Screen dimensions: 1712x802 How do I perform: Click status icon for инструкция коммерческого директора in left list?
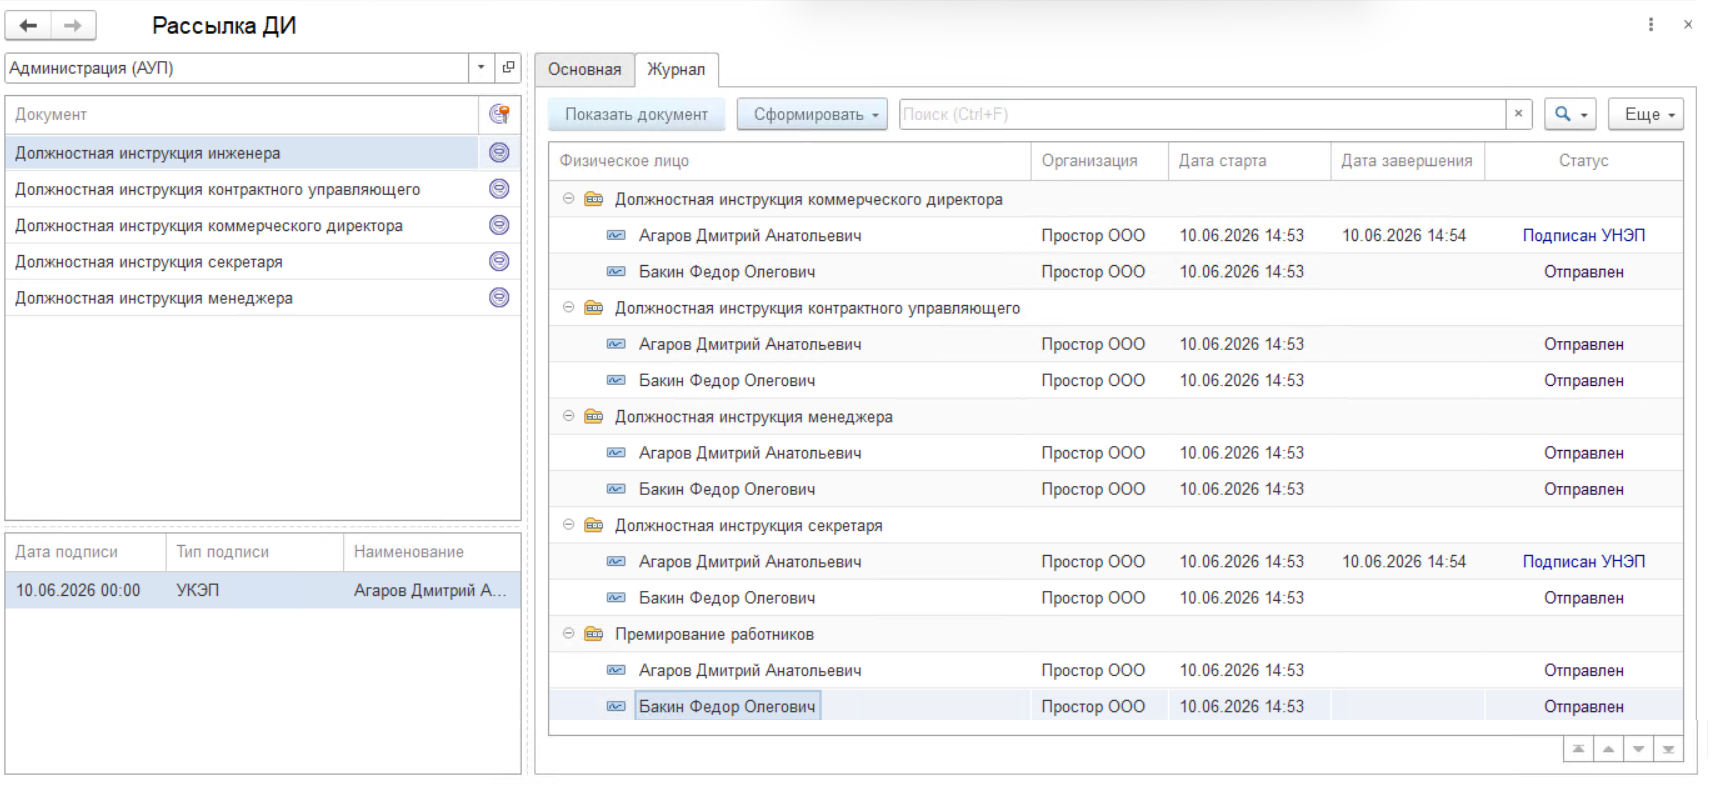[x=499, y=225]
